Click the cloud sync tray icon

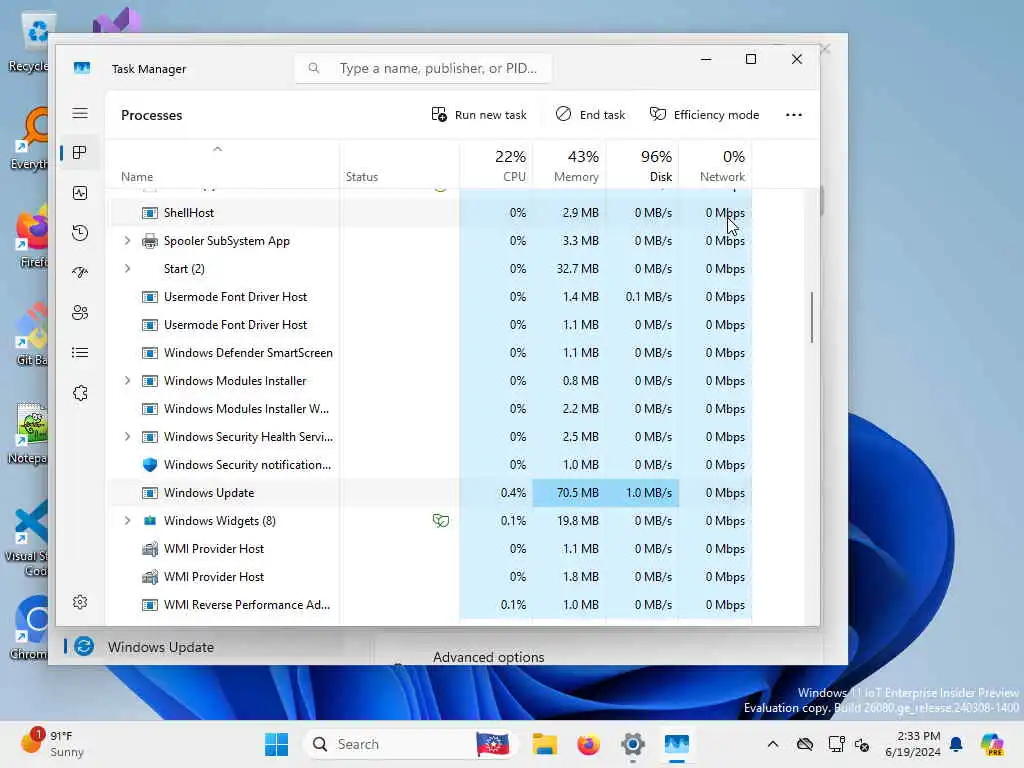(805, 744)
